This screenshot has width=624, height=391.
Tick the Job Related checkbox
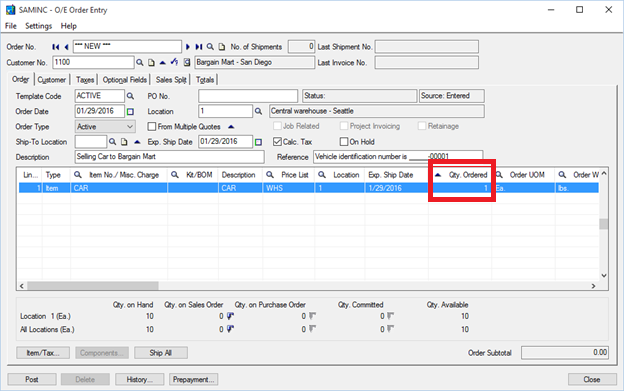pyautogui.click(x=277, y=126)
